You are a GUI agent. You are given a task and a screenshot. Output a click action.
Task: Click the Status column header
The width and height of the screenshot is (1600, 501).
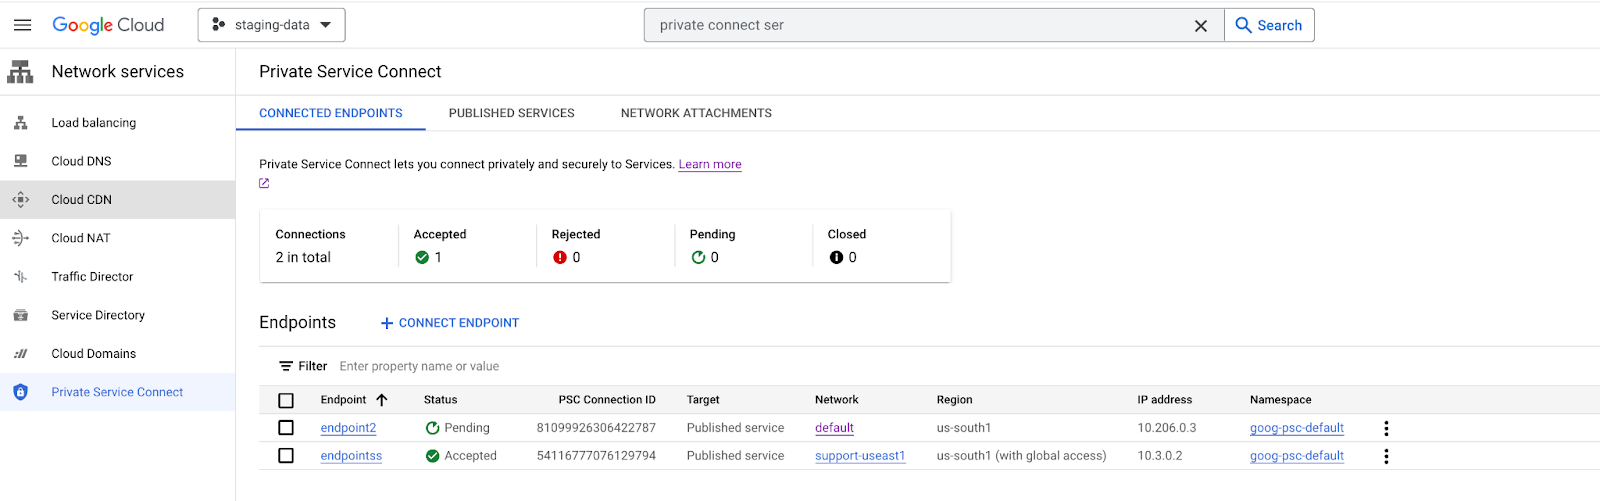tap(440, 400)
